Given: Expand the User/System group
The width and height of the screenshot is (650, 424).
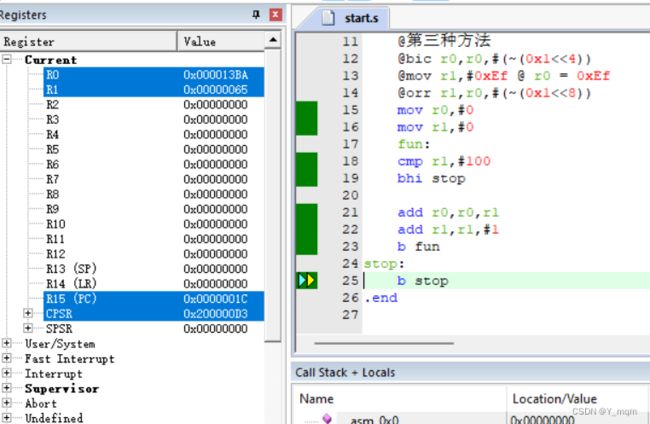Looking at the screenshot, I should 7,343.
